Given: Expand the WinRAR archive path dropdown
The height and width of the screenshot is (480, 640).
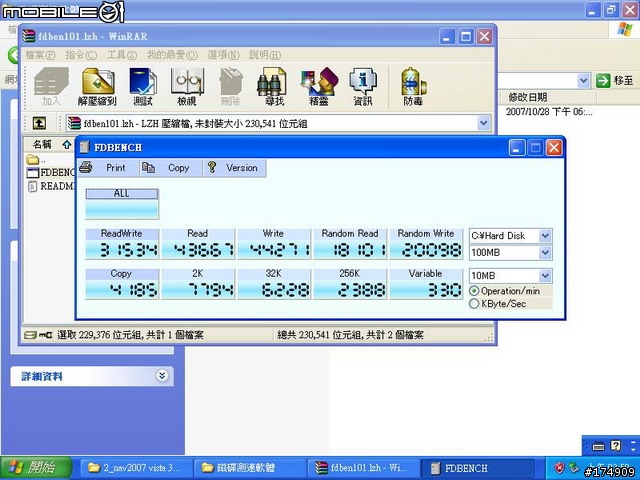Looking at the screenshot, I should pyautogui.click(x=484, y=123).
